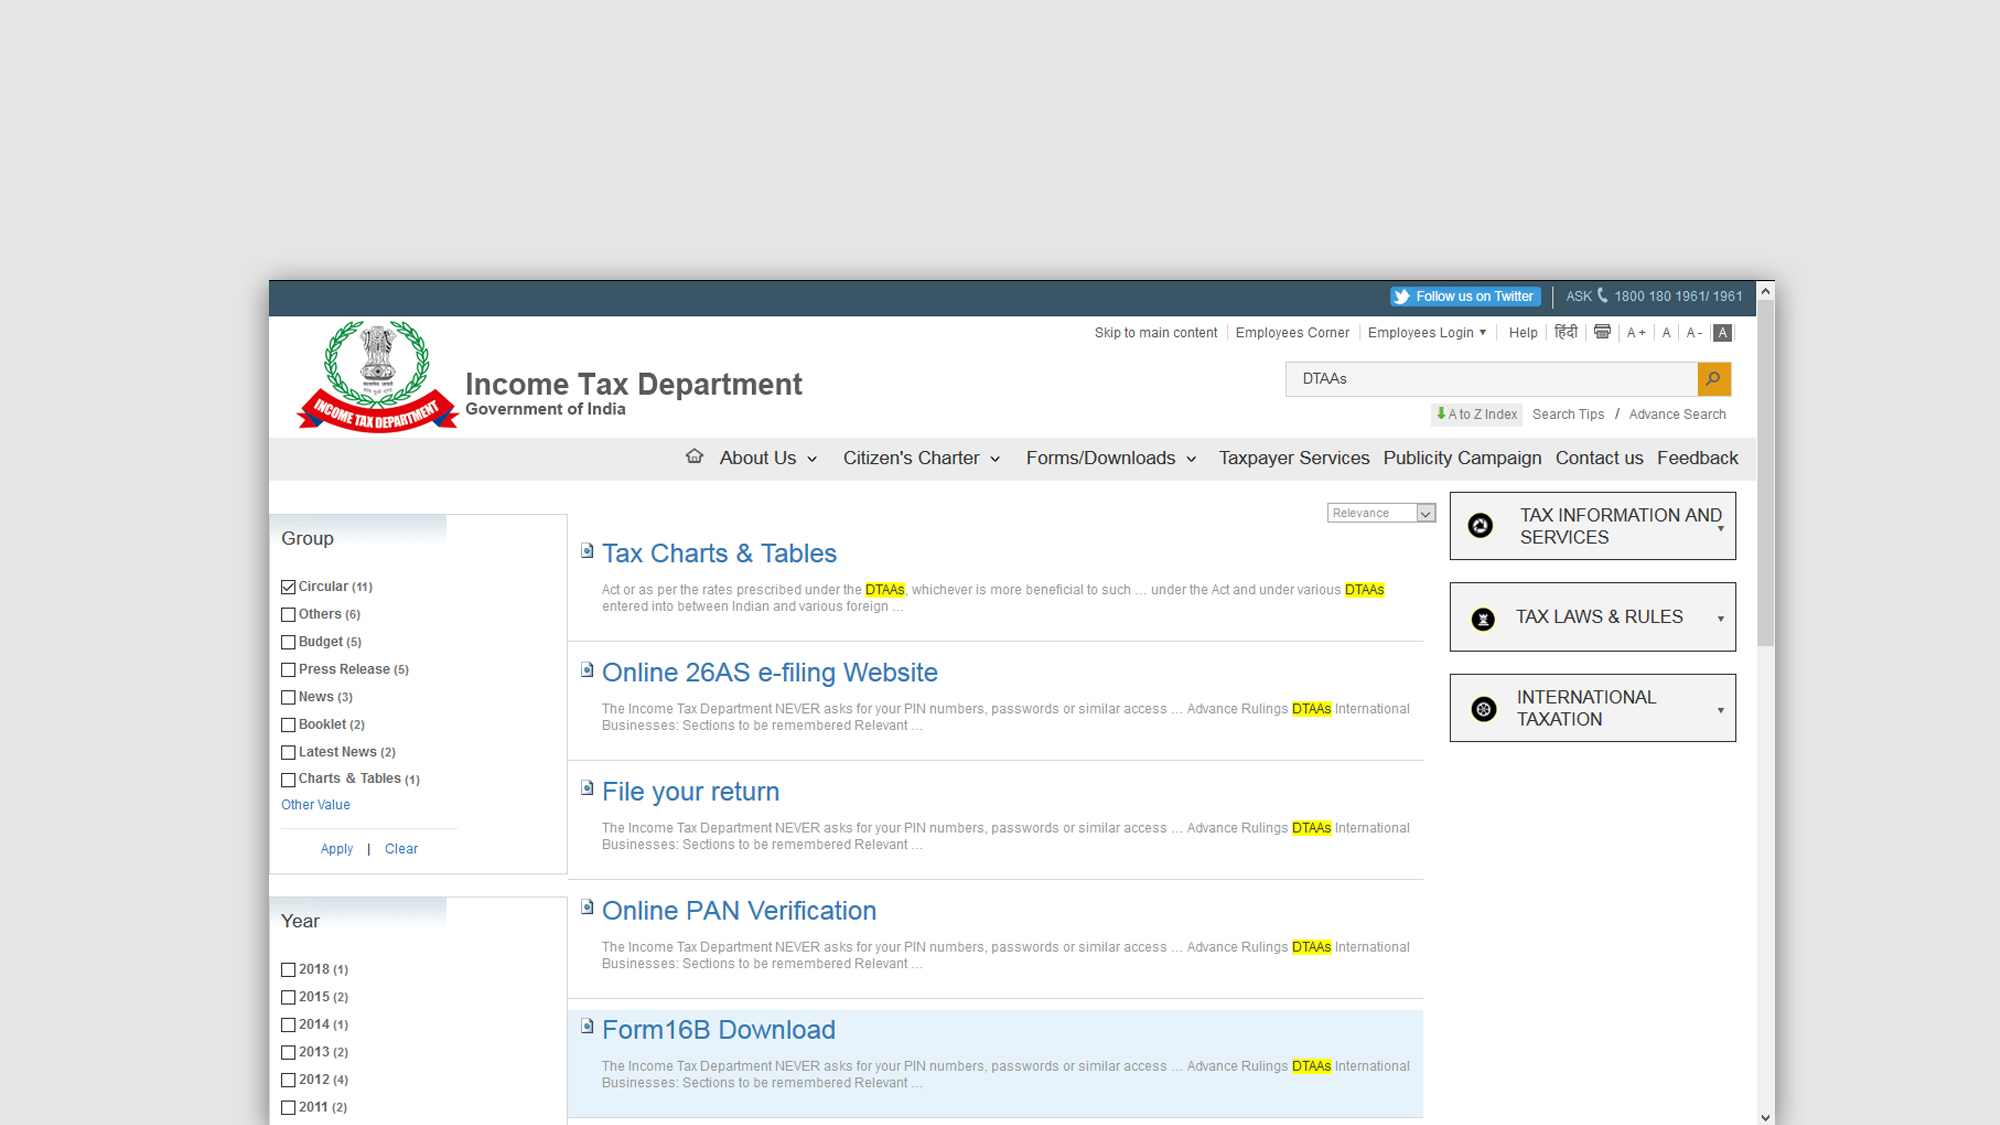2000x1125 pixels.
Task: Open the Taxpayer Services menu item
Action: click(1293, 458)
